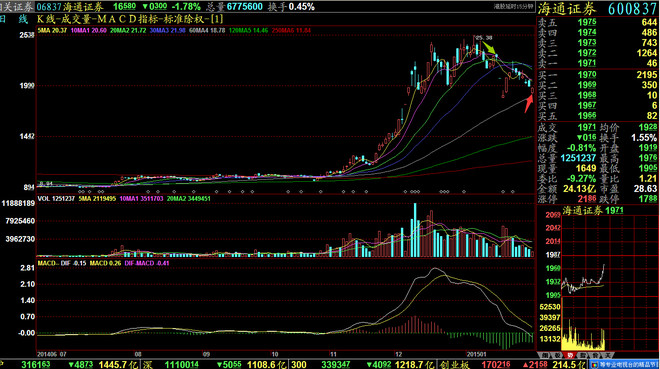
Task: Click the yellow MACD 0.26 label
Action: [105, 263]
